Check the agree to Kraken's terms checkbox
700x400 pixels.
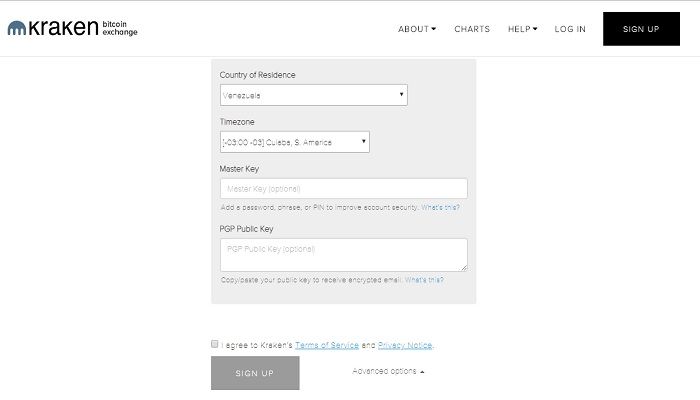pos(215,344)
